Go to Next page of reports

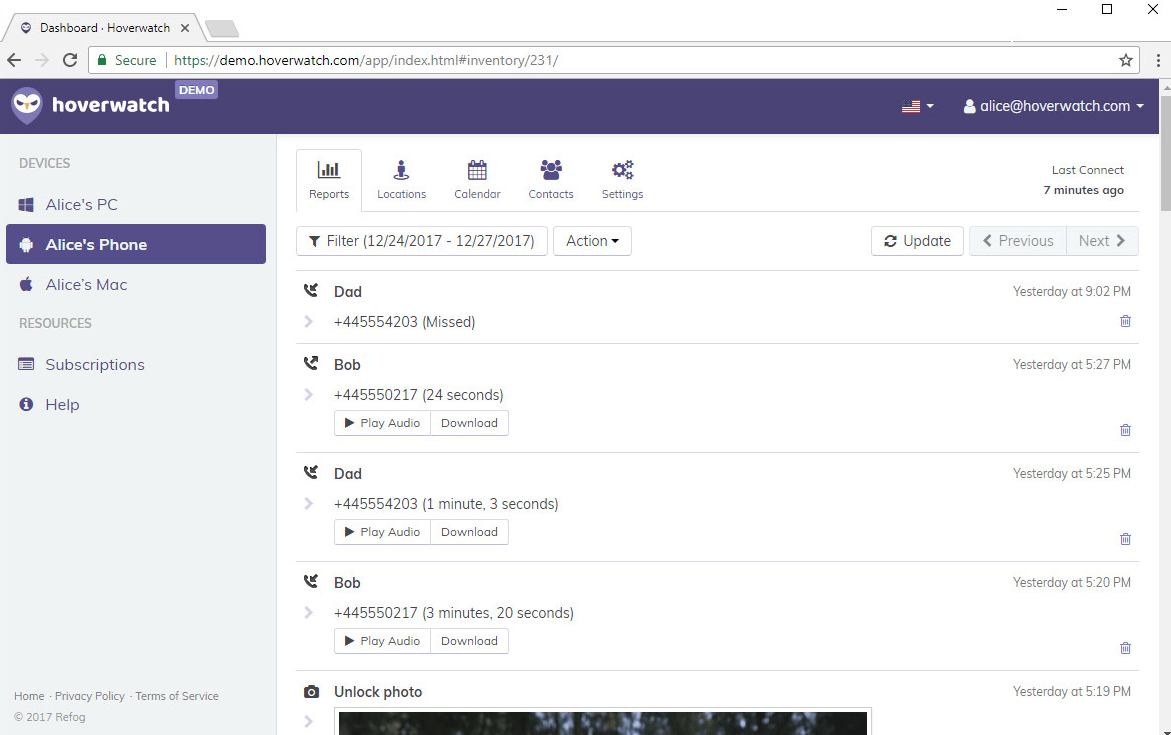pyautogui.click(x=1102, y=241)
